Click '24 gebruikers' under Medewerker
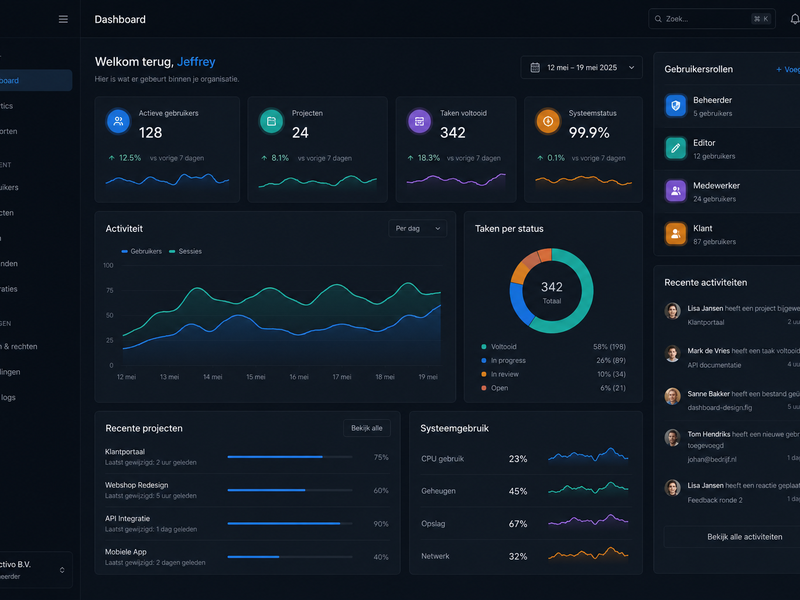This screenshot has height=600, width=800. tap(714, 199)
